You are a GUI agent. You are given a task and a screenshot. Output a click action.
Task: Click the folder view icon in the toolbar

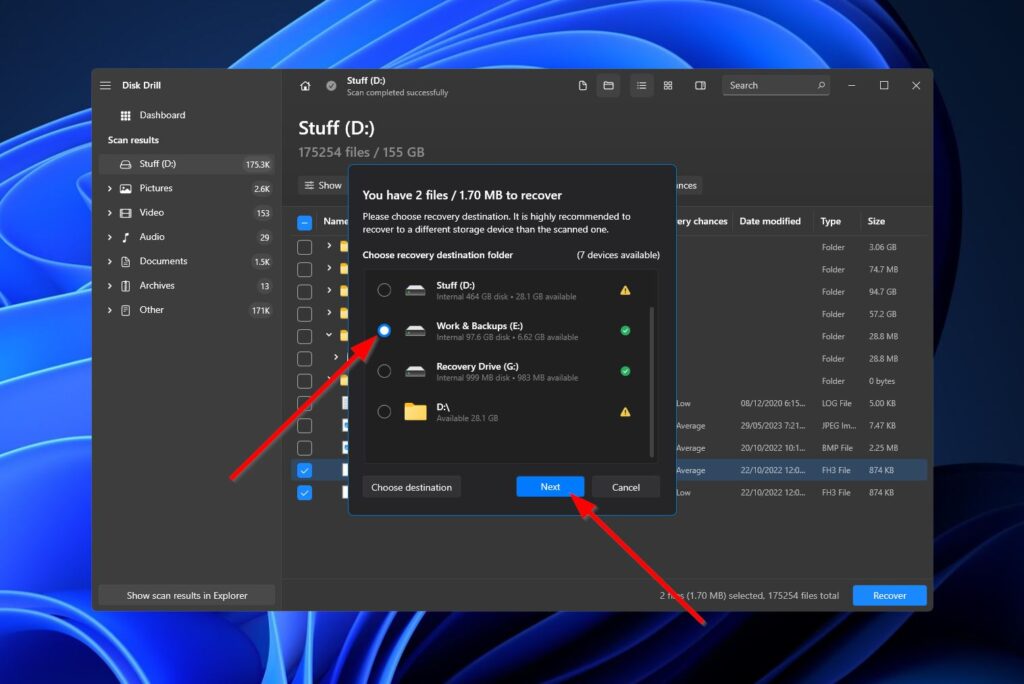click(608, 86)
